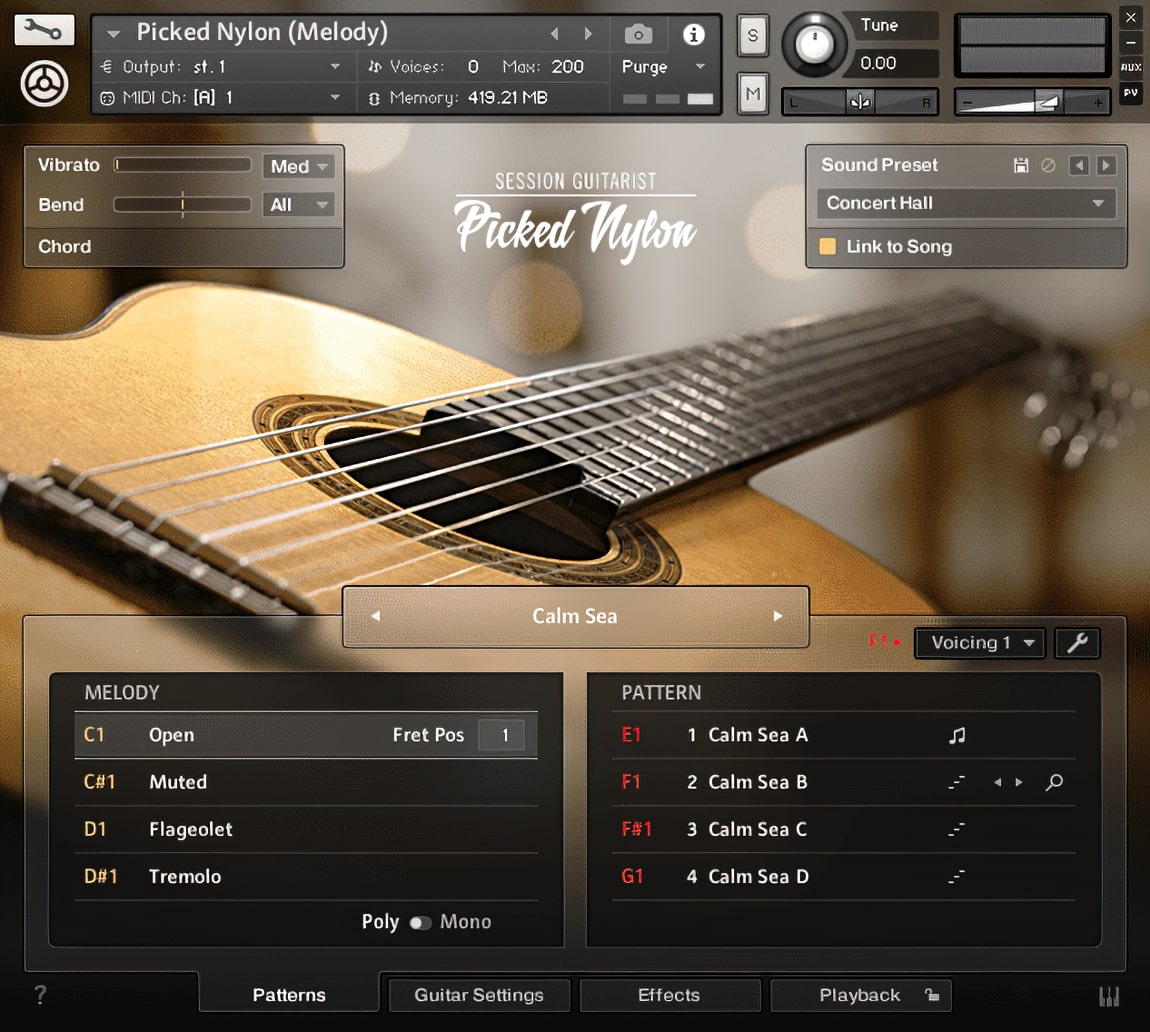
Task: Open voicing settings wrench icon
Action: pos(1077,643)
